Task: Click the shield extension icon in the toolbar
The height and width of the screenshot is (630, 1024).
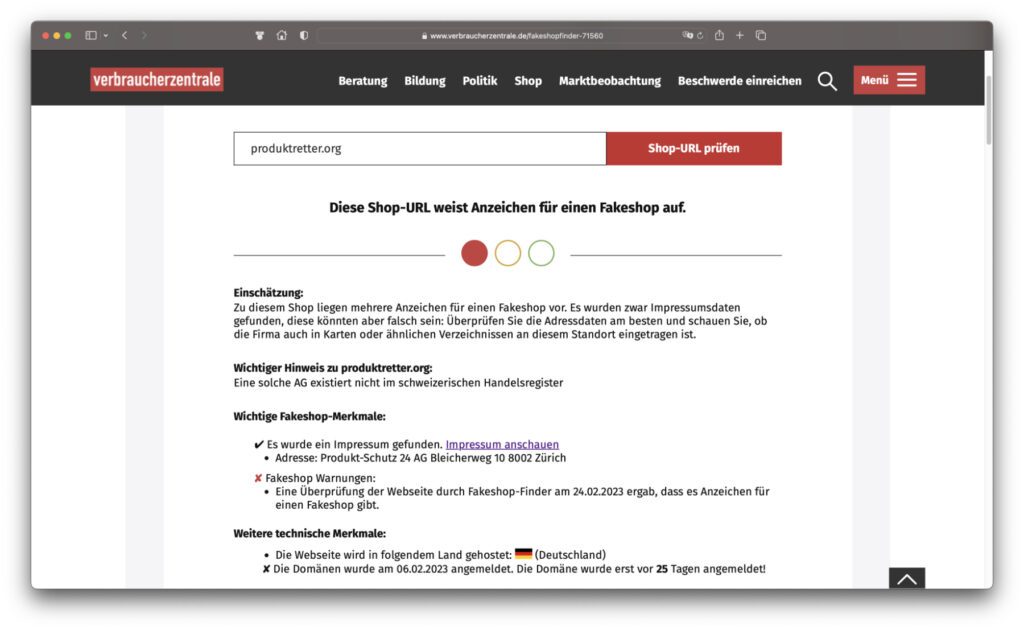Action: click(303, 33)
